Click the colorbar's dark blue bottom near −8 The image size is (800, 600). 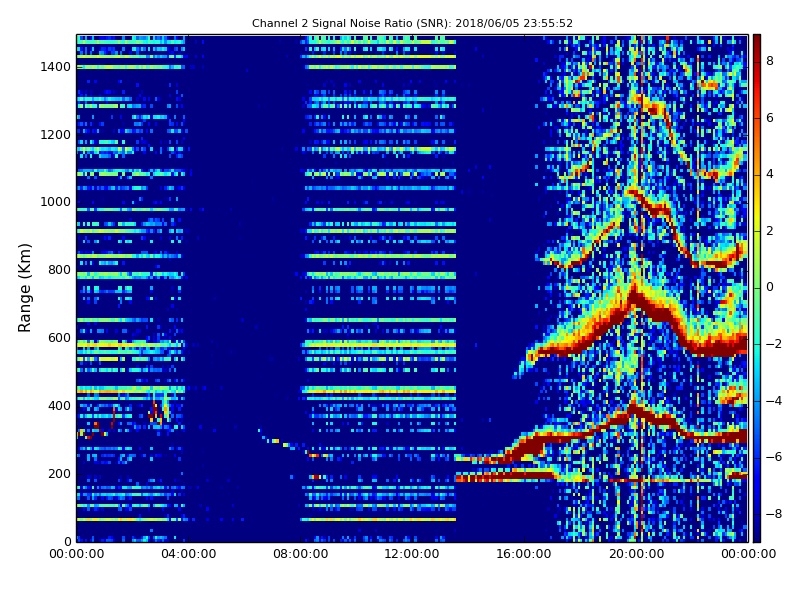[757, 514]
